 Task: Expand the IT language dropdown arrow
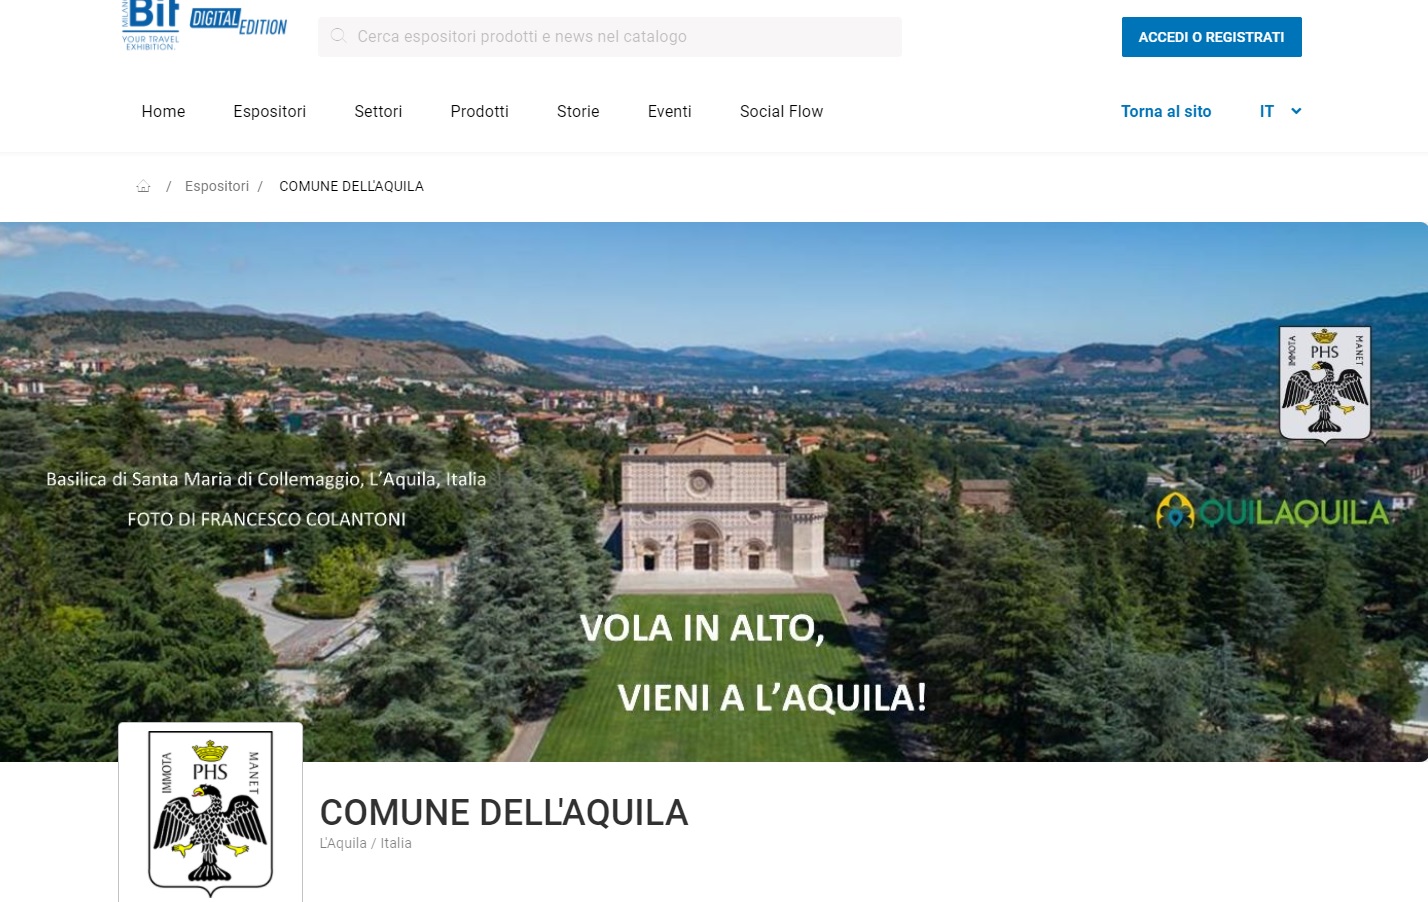pyautogui.click(x=1296, y=111)
